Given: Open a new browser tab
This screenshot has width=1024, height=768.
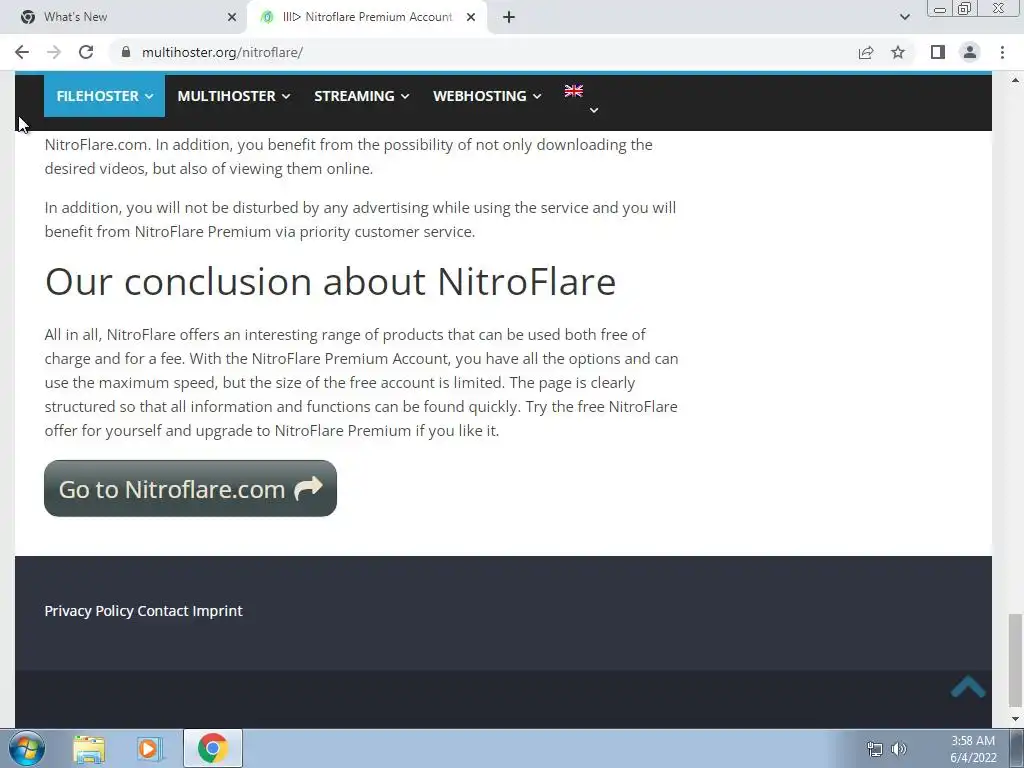Looking at the screenshot, I should pyautogui.click(x=509, y=17).
